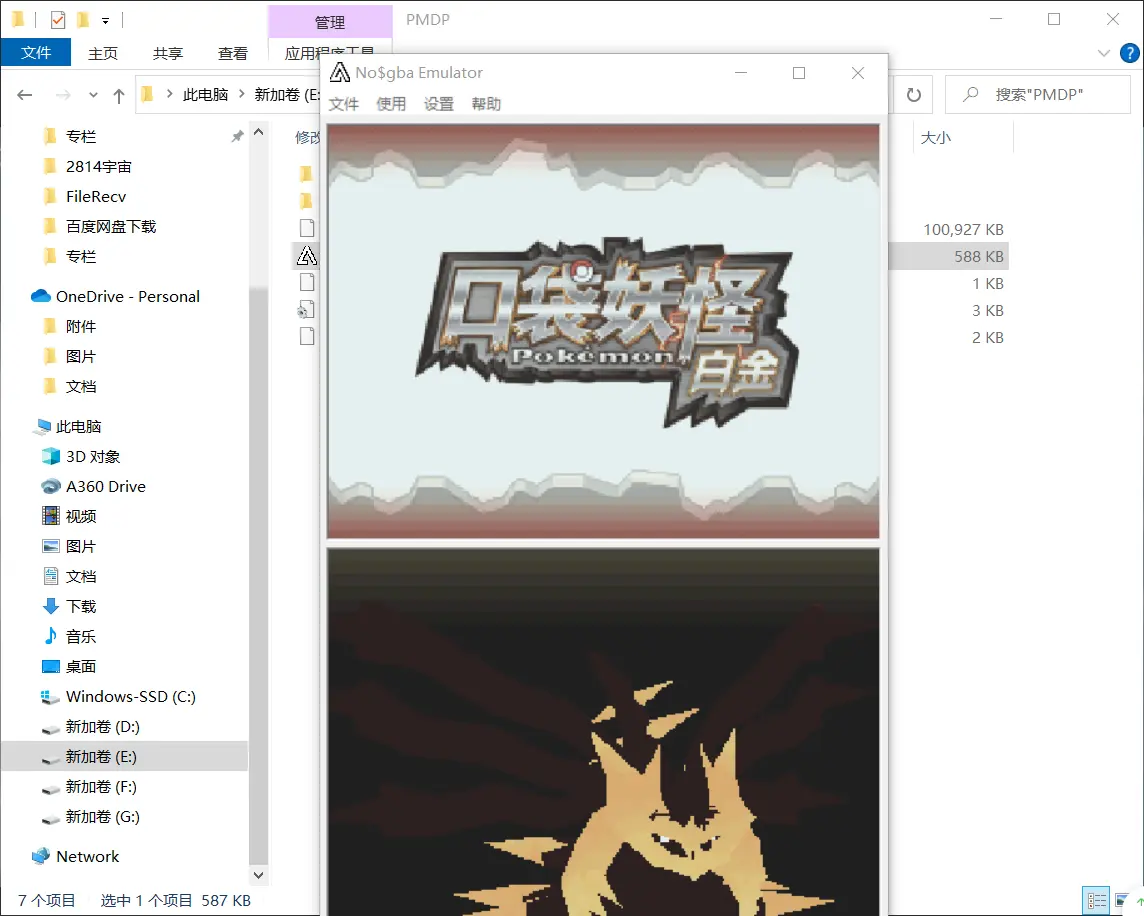
Task: Open 文档 folder under OneDrive
Action: [81, 386]
